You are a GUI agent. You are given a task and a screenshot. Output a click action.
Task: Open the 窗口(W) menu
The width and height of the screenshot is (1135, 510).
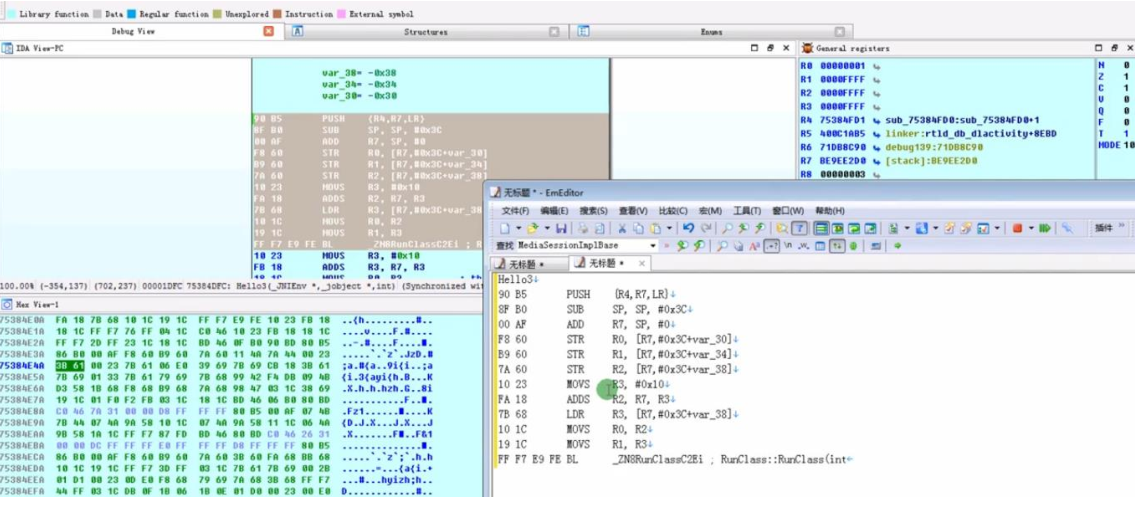coord(788,211)
